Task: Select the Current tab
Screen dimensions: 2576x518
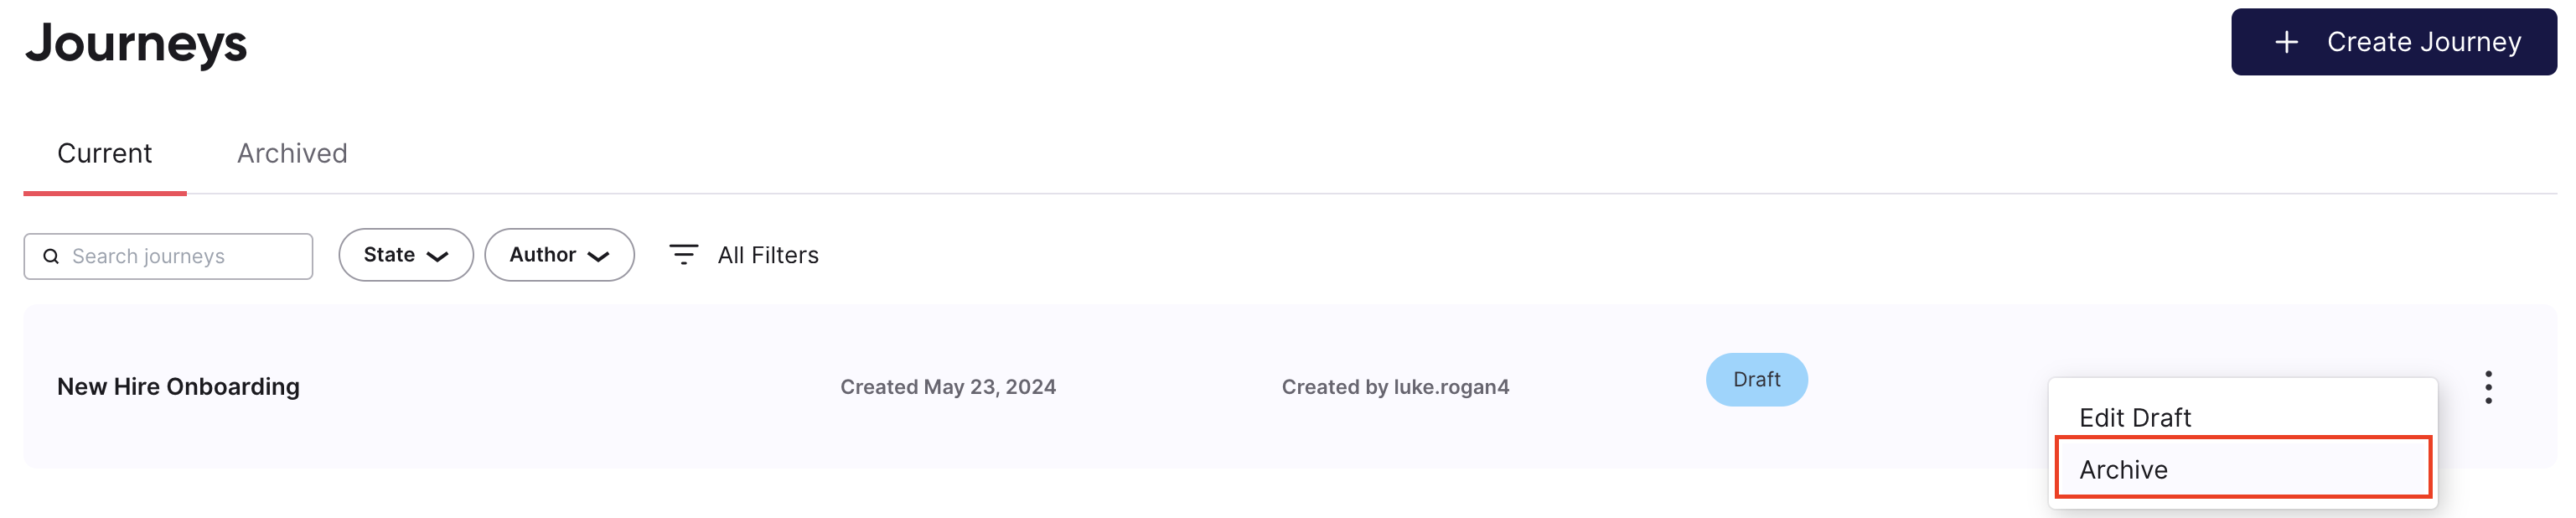Action: pos(104,153)
